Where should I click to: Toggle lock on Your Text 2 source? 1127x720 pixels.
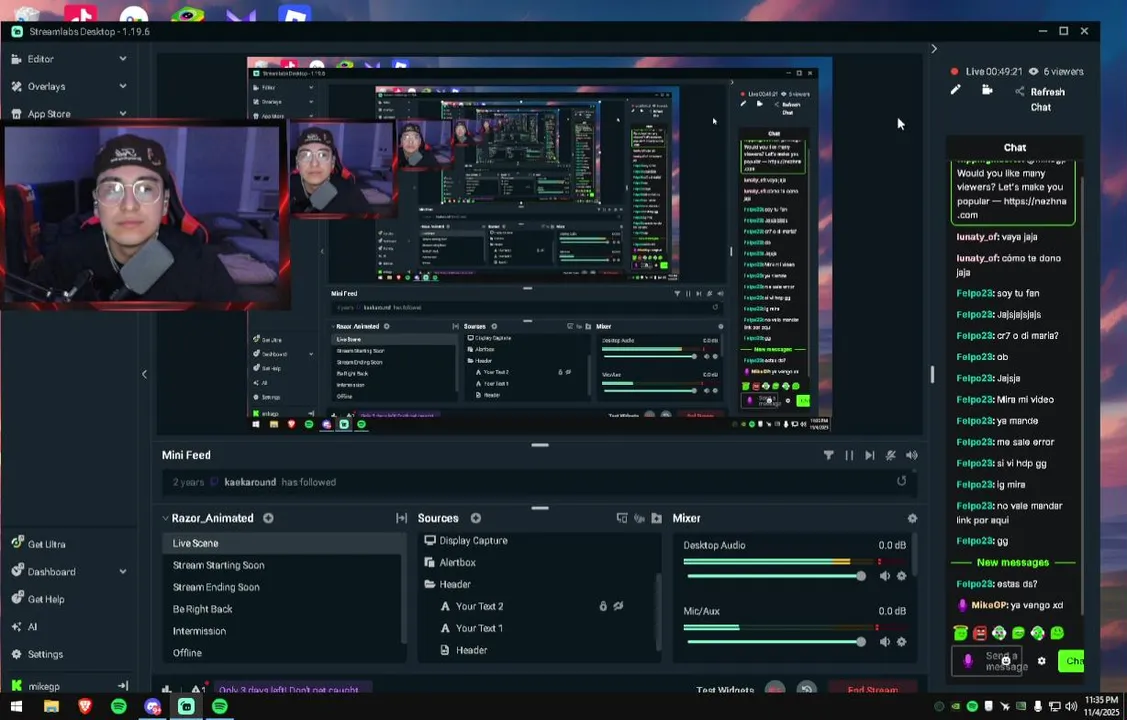click(603, 606)
